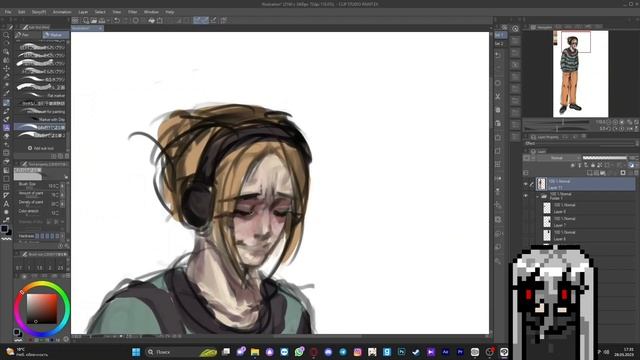Pick a color on the color wheel square

click(x=42, y=309)
